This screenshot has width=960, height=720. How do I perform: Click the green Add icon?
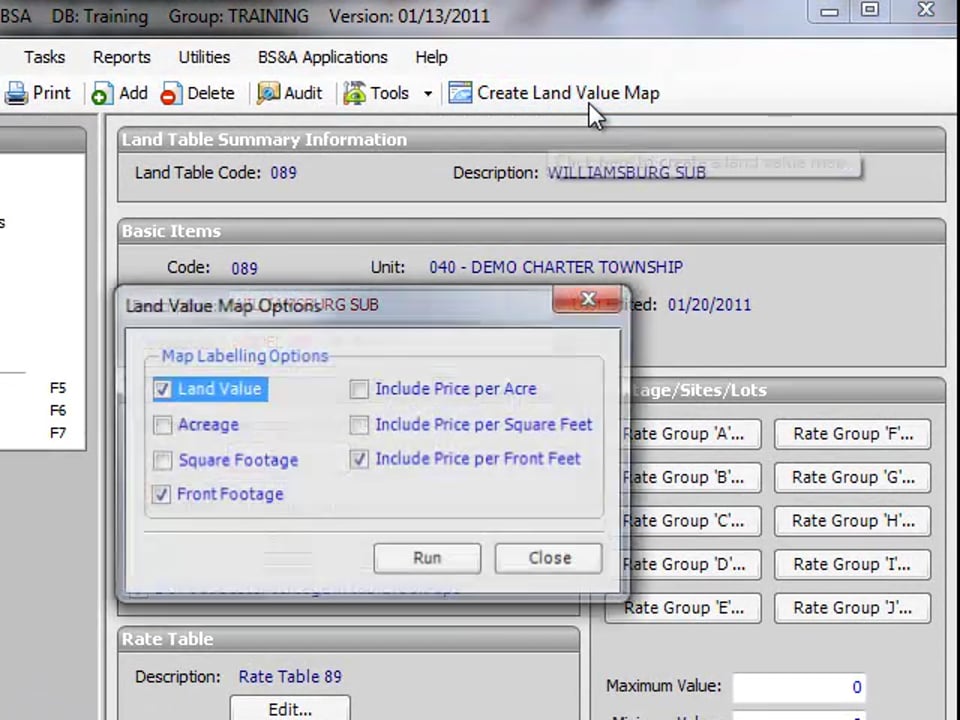pos(102,94)
